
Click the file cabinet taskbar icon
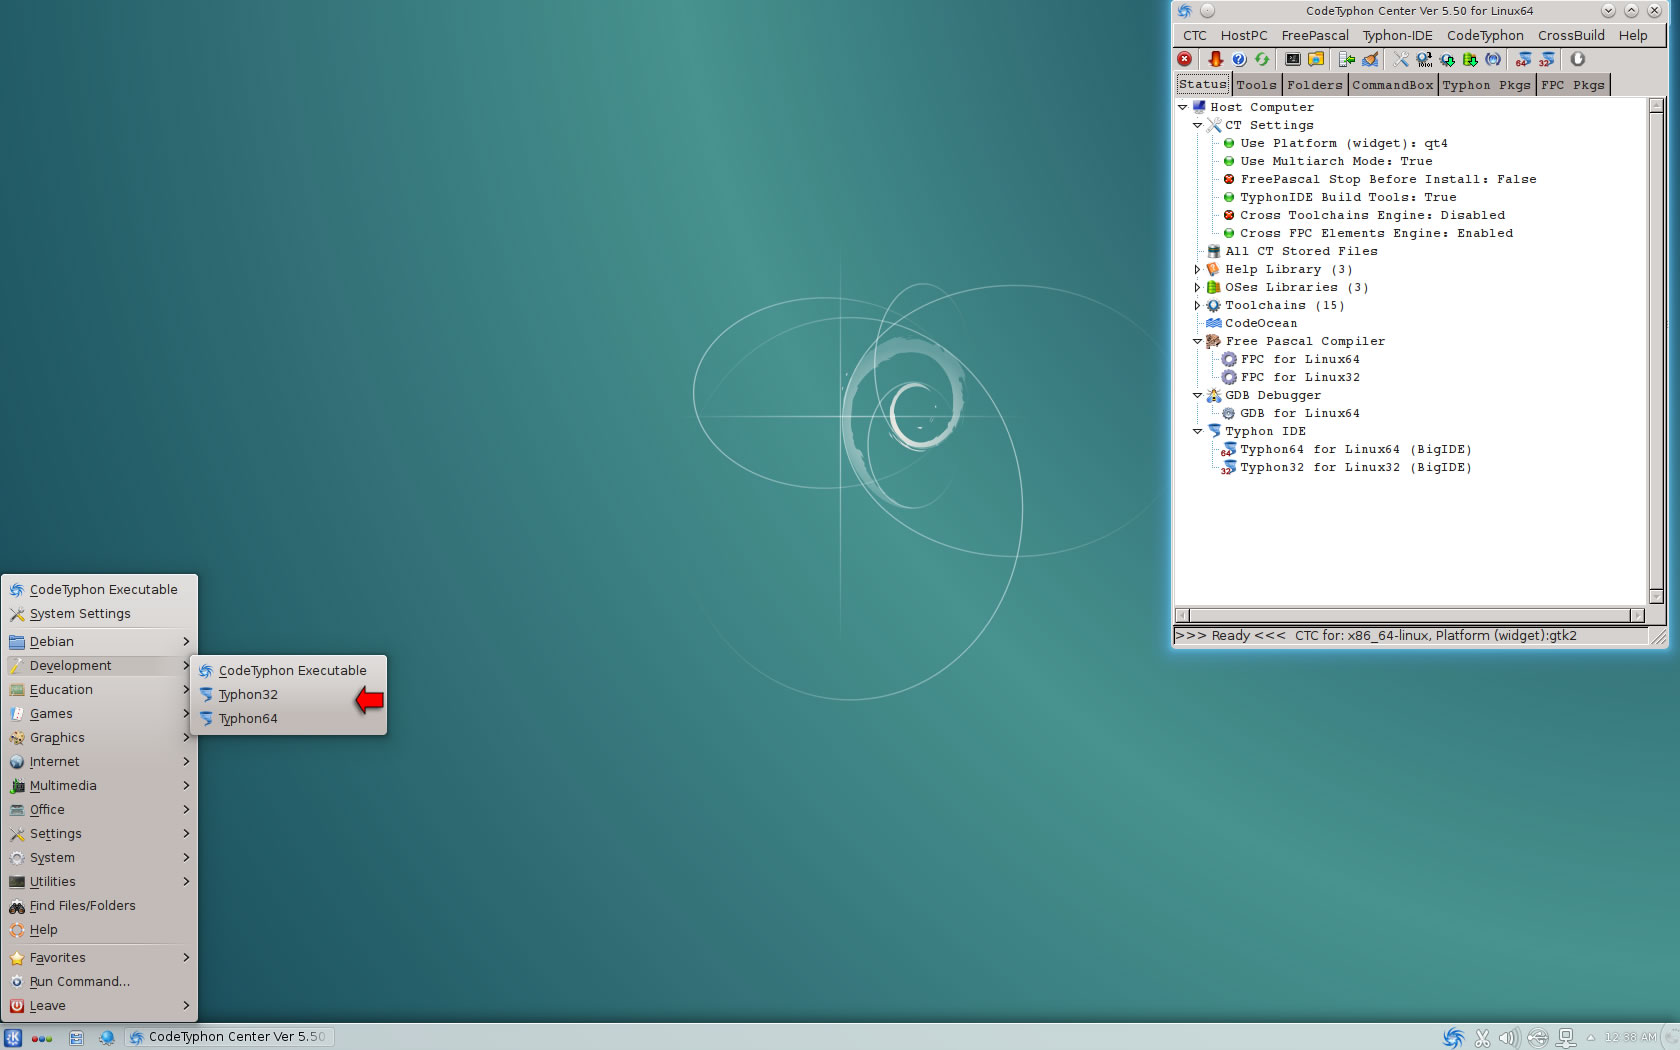coord(76,1038)
